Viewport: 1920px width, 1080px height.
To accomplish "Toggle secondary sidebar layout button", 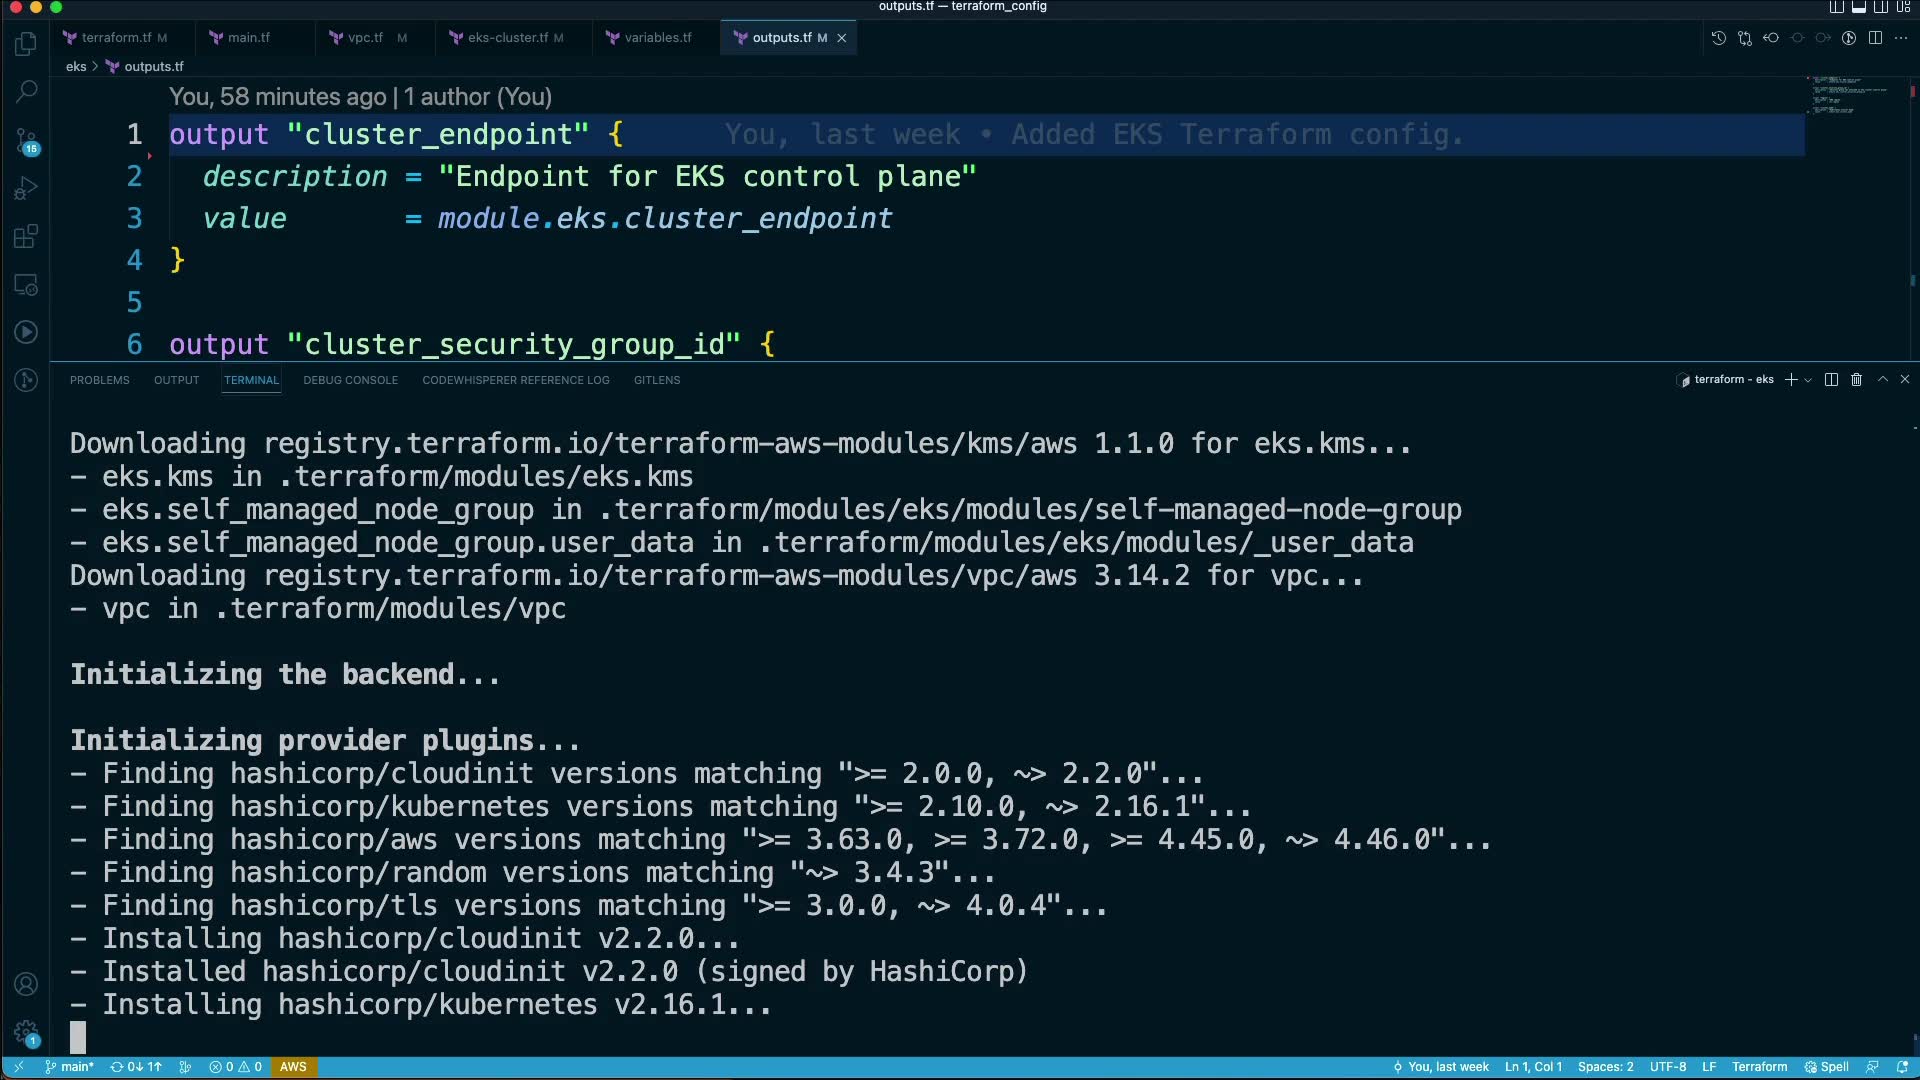I will click(x=1881, y=7).
